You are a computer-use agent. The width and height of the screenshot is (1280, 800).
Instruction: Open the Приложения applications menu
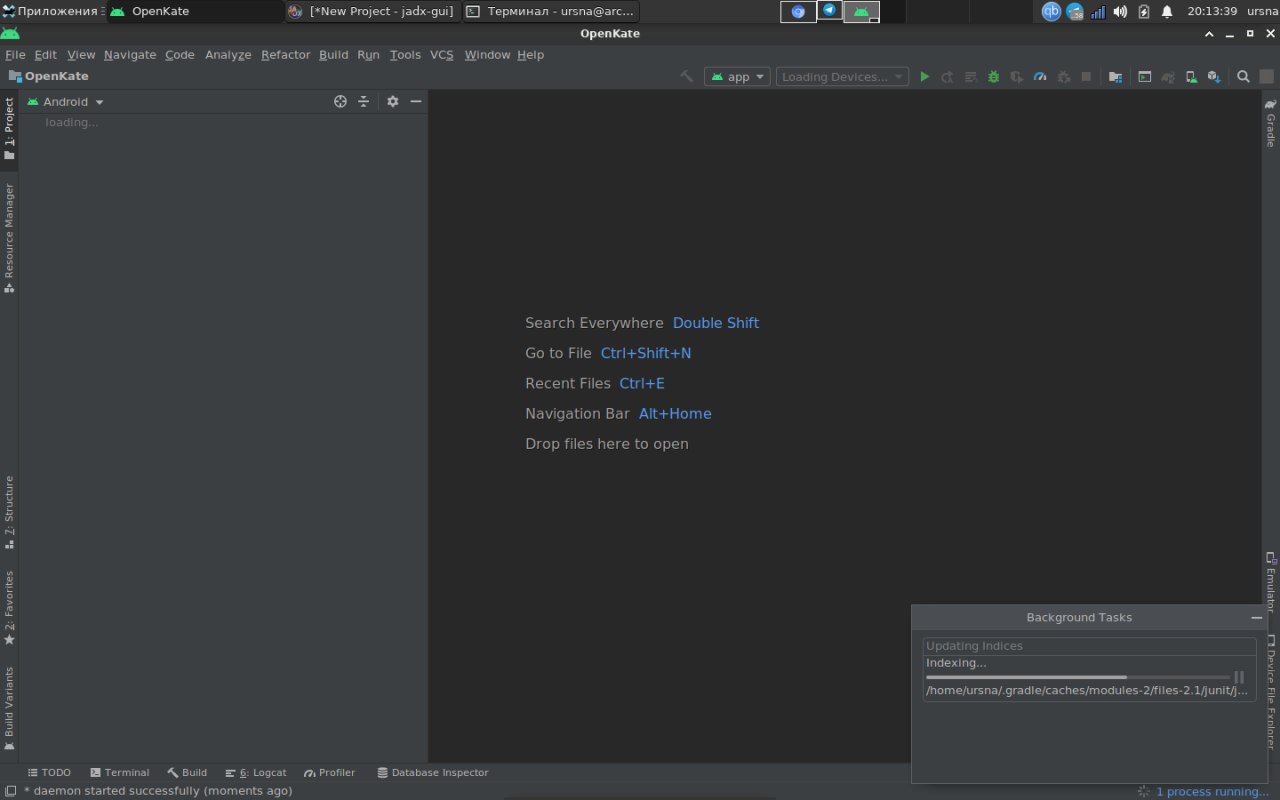click(x=52, y=12)
